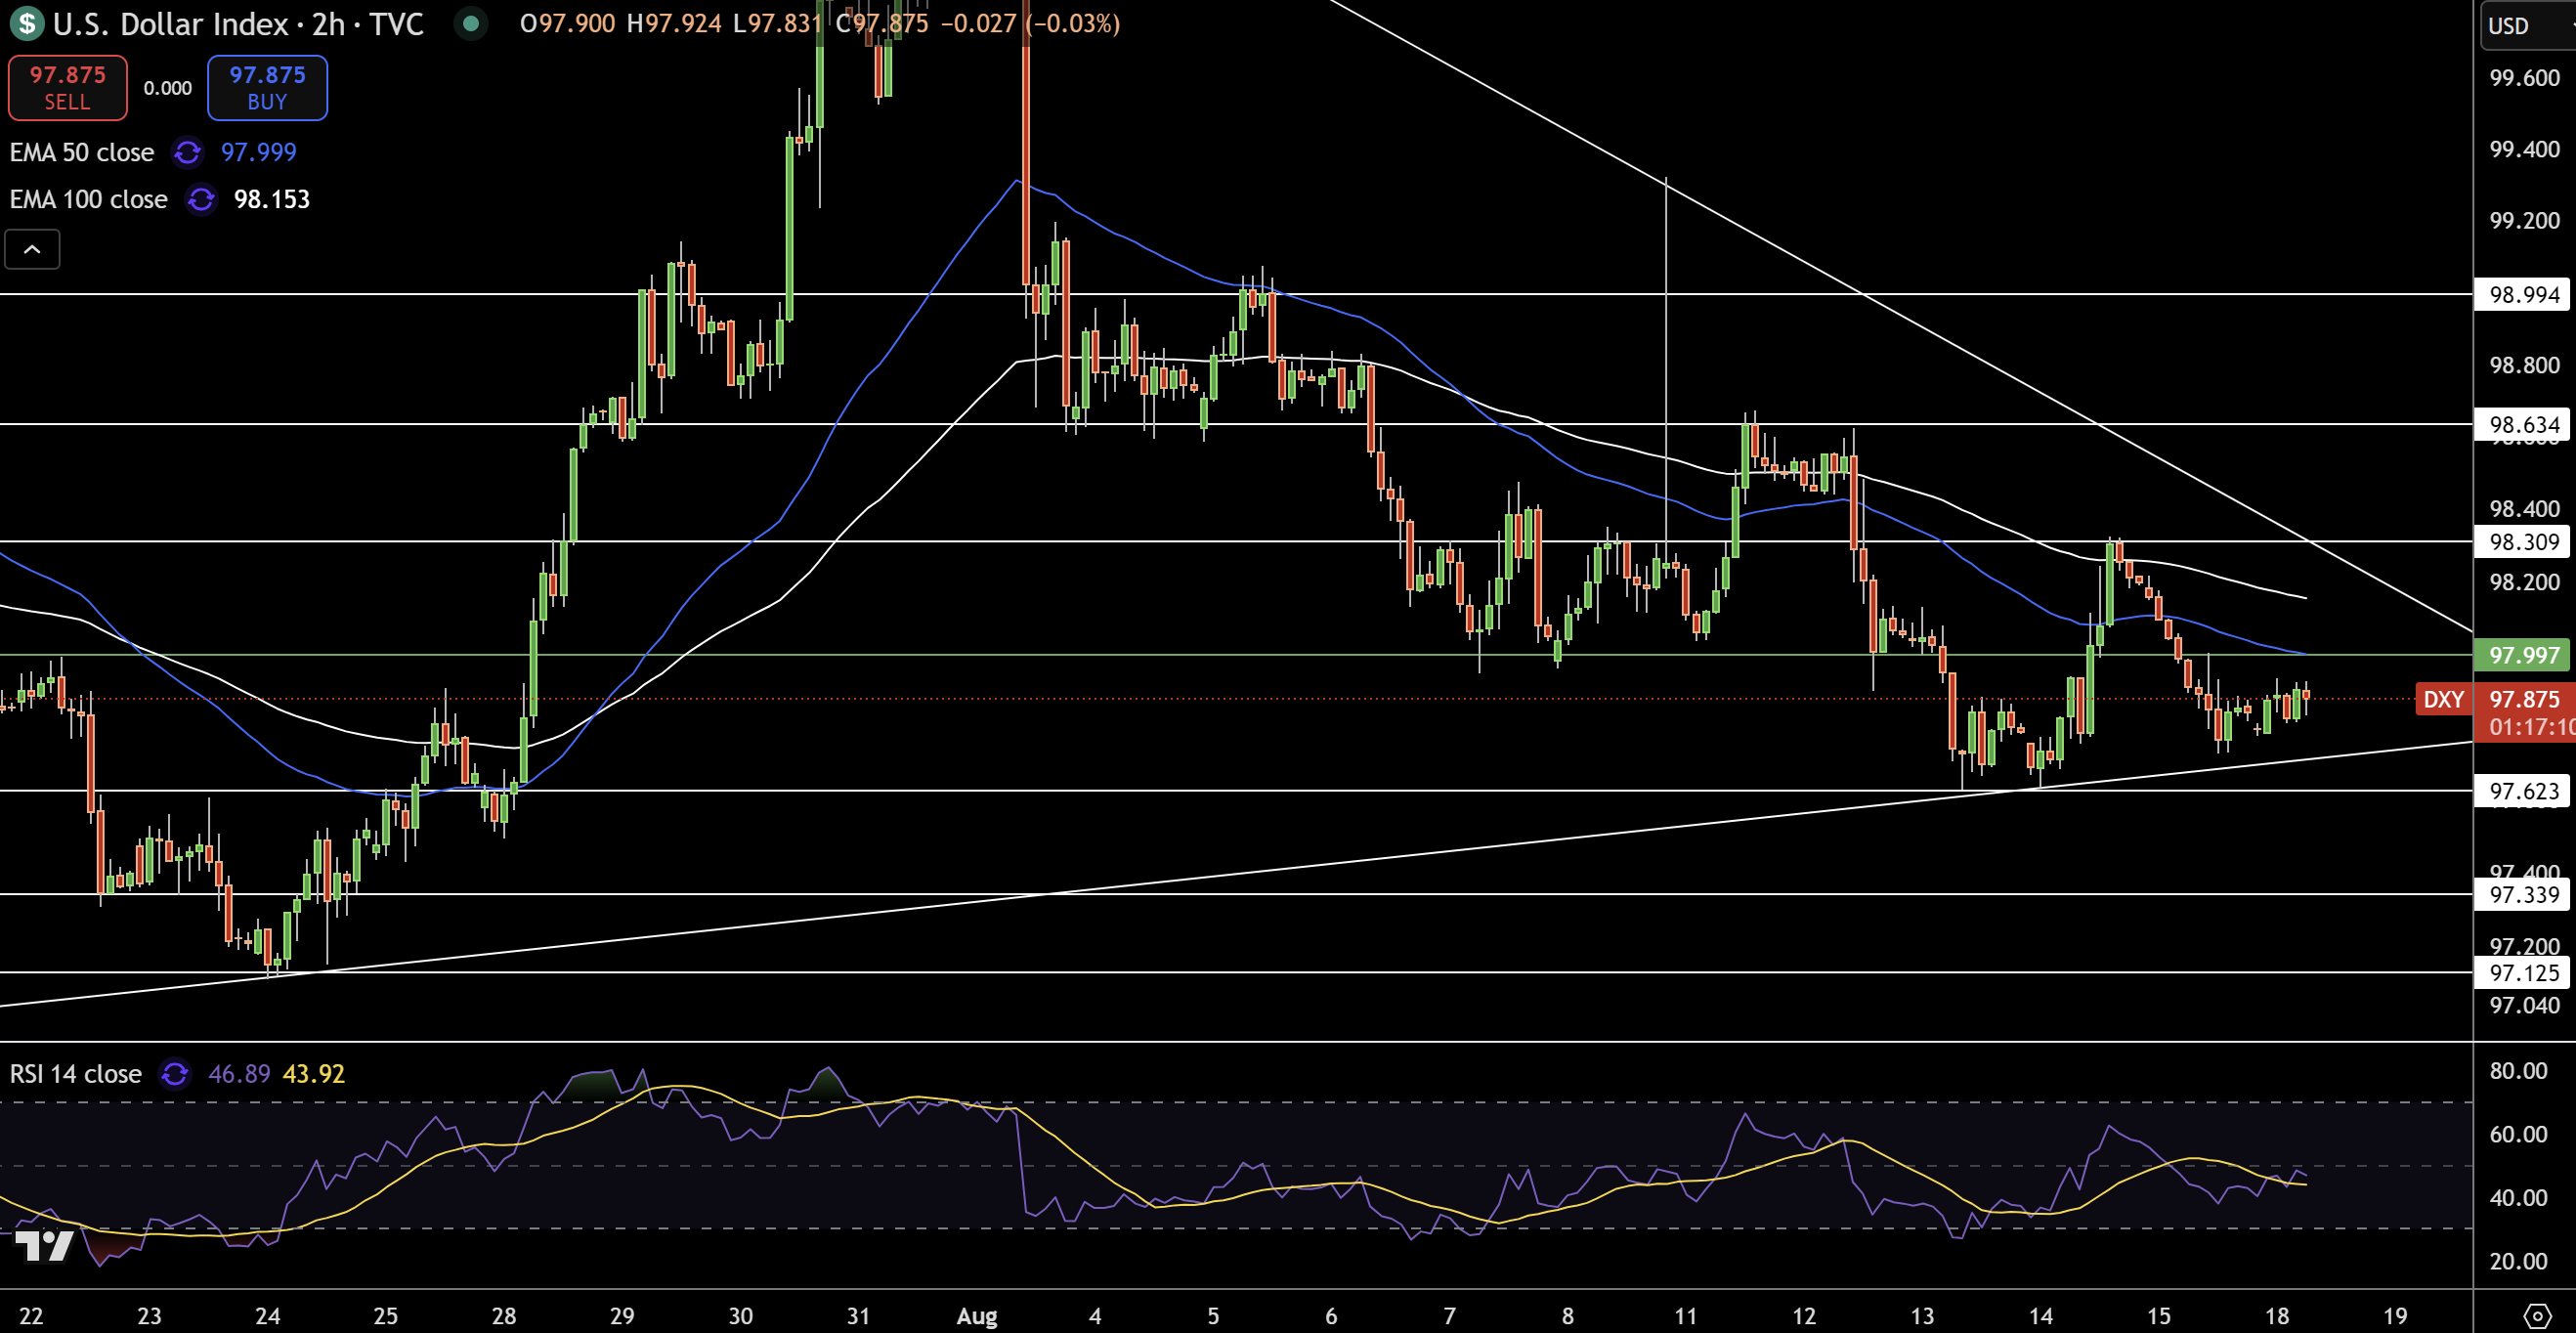Click the 98.994 price level label
The image size is (2576, 1333).
[x=2523, y=294]
